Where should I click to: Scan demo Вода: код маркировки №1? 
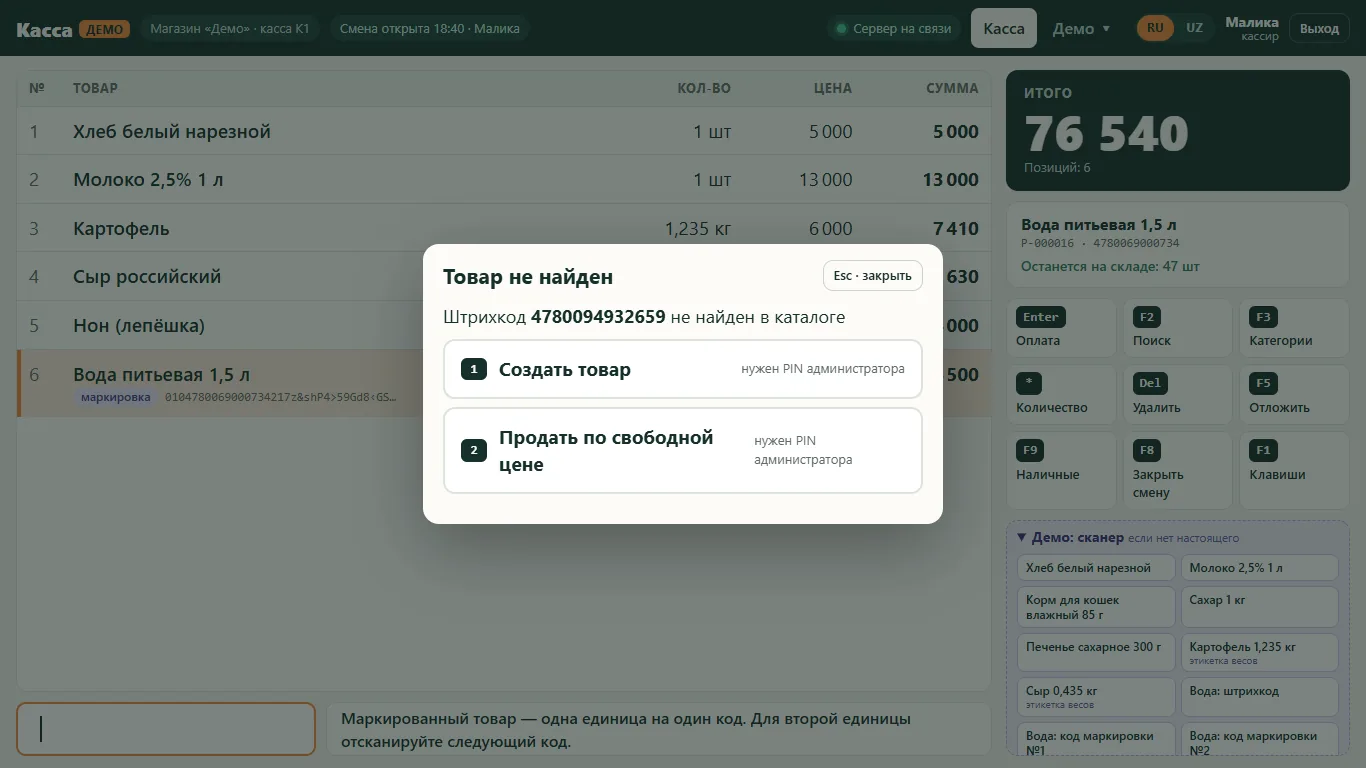[x=1096, y=739]
